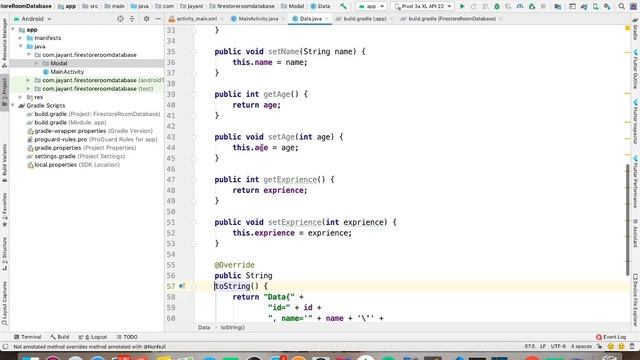
Task: Collapse the Gradle Scripts node
Action: tap(13, 106)
